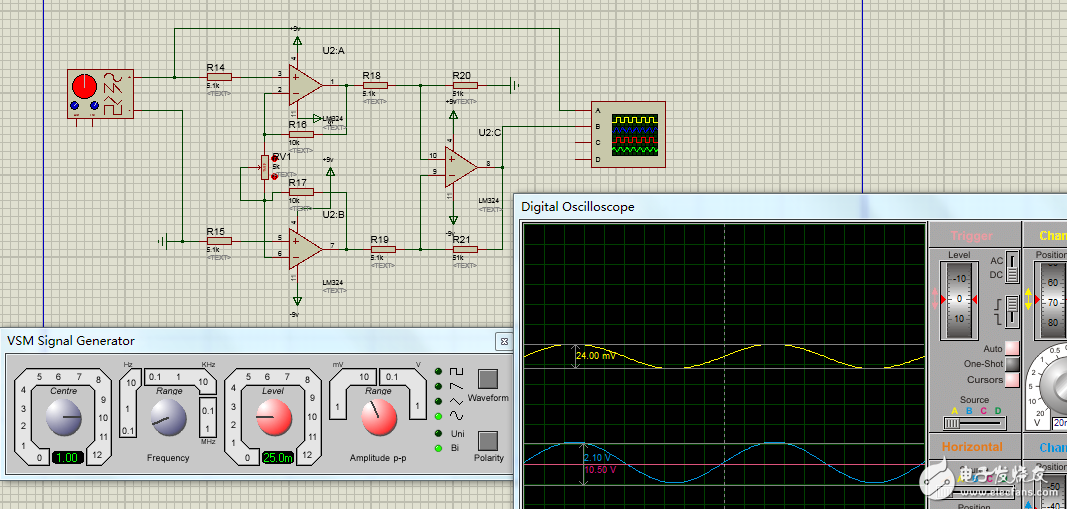Click the Amplitude Range knob
1067x509 pixels.
pyautogui.click(x=379, y=416)
